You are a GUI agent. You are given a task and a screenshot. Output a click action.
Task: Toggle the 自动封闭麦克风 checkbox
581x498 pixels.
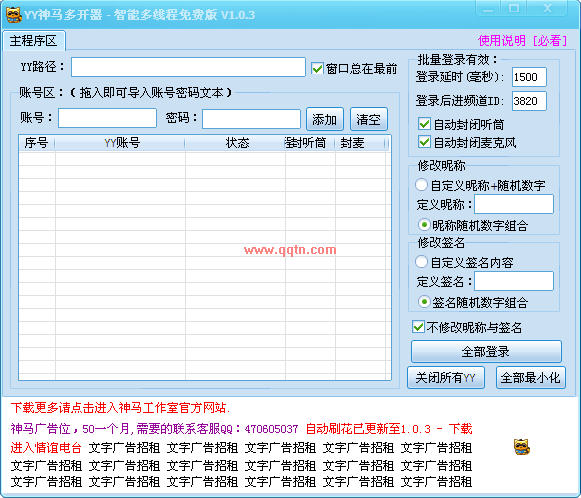pos(424,142)
